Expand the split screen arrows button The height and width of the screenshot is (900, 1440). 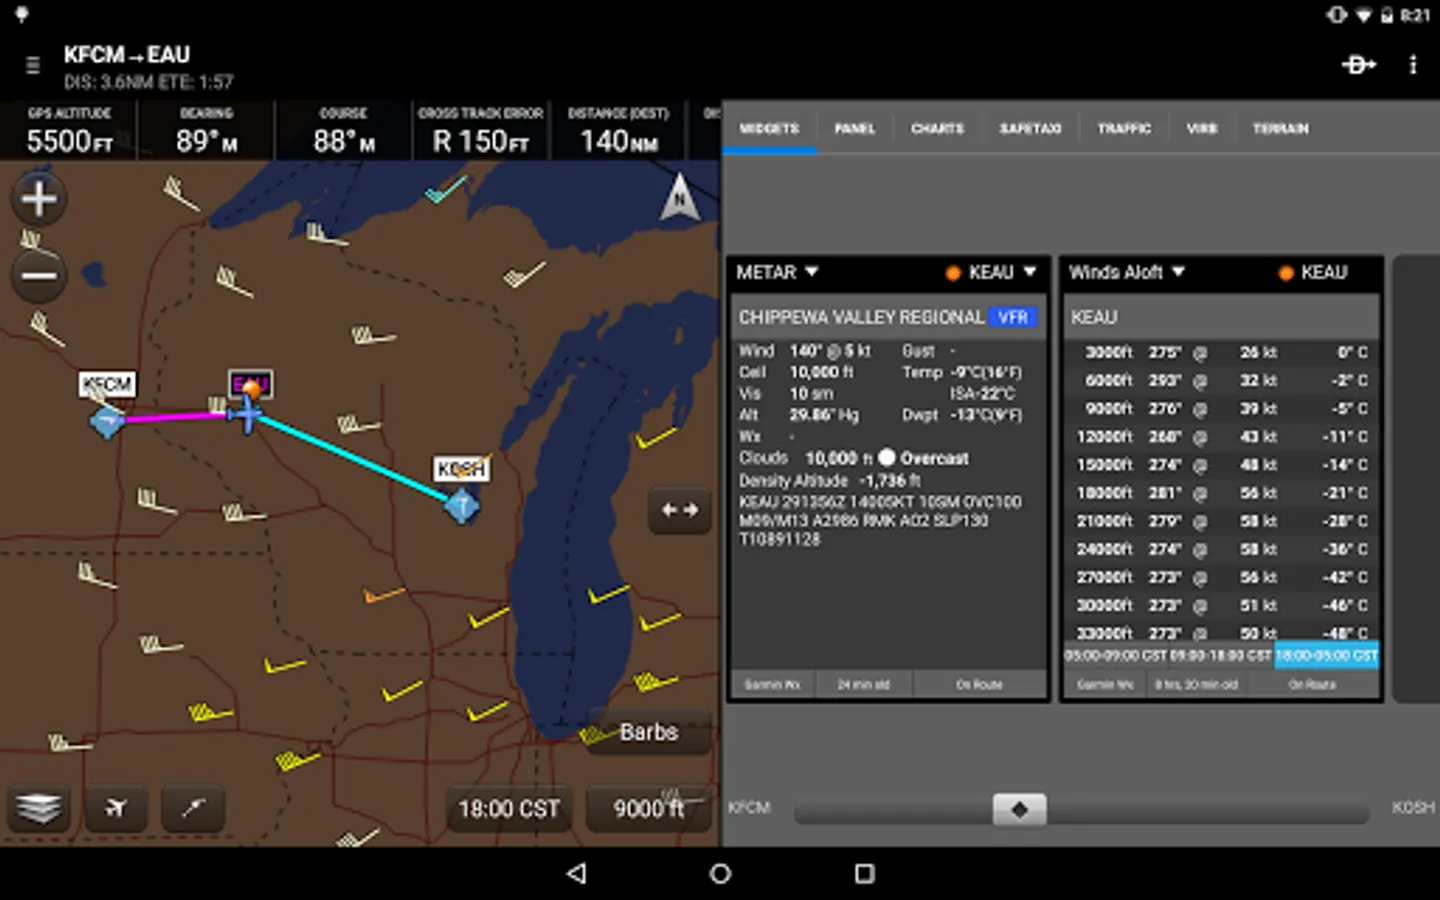click(x=680, y=510)
